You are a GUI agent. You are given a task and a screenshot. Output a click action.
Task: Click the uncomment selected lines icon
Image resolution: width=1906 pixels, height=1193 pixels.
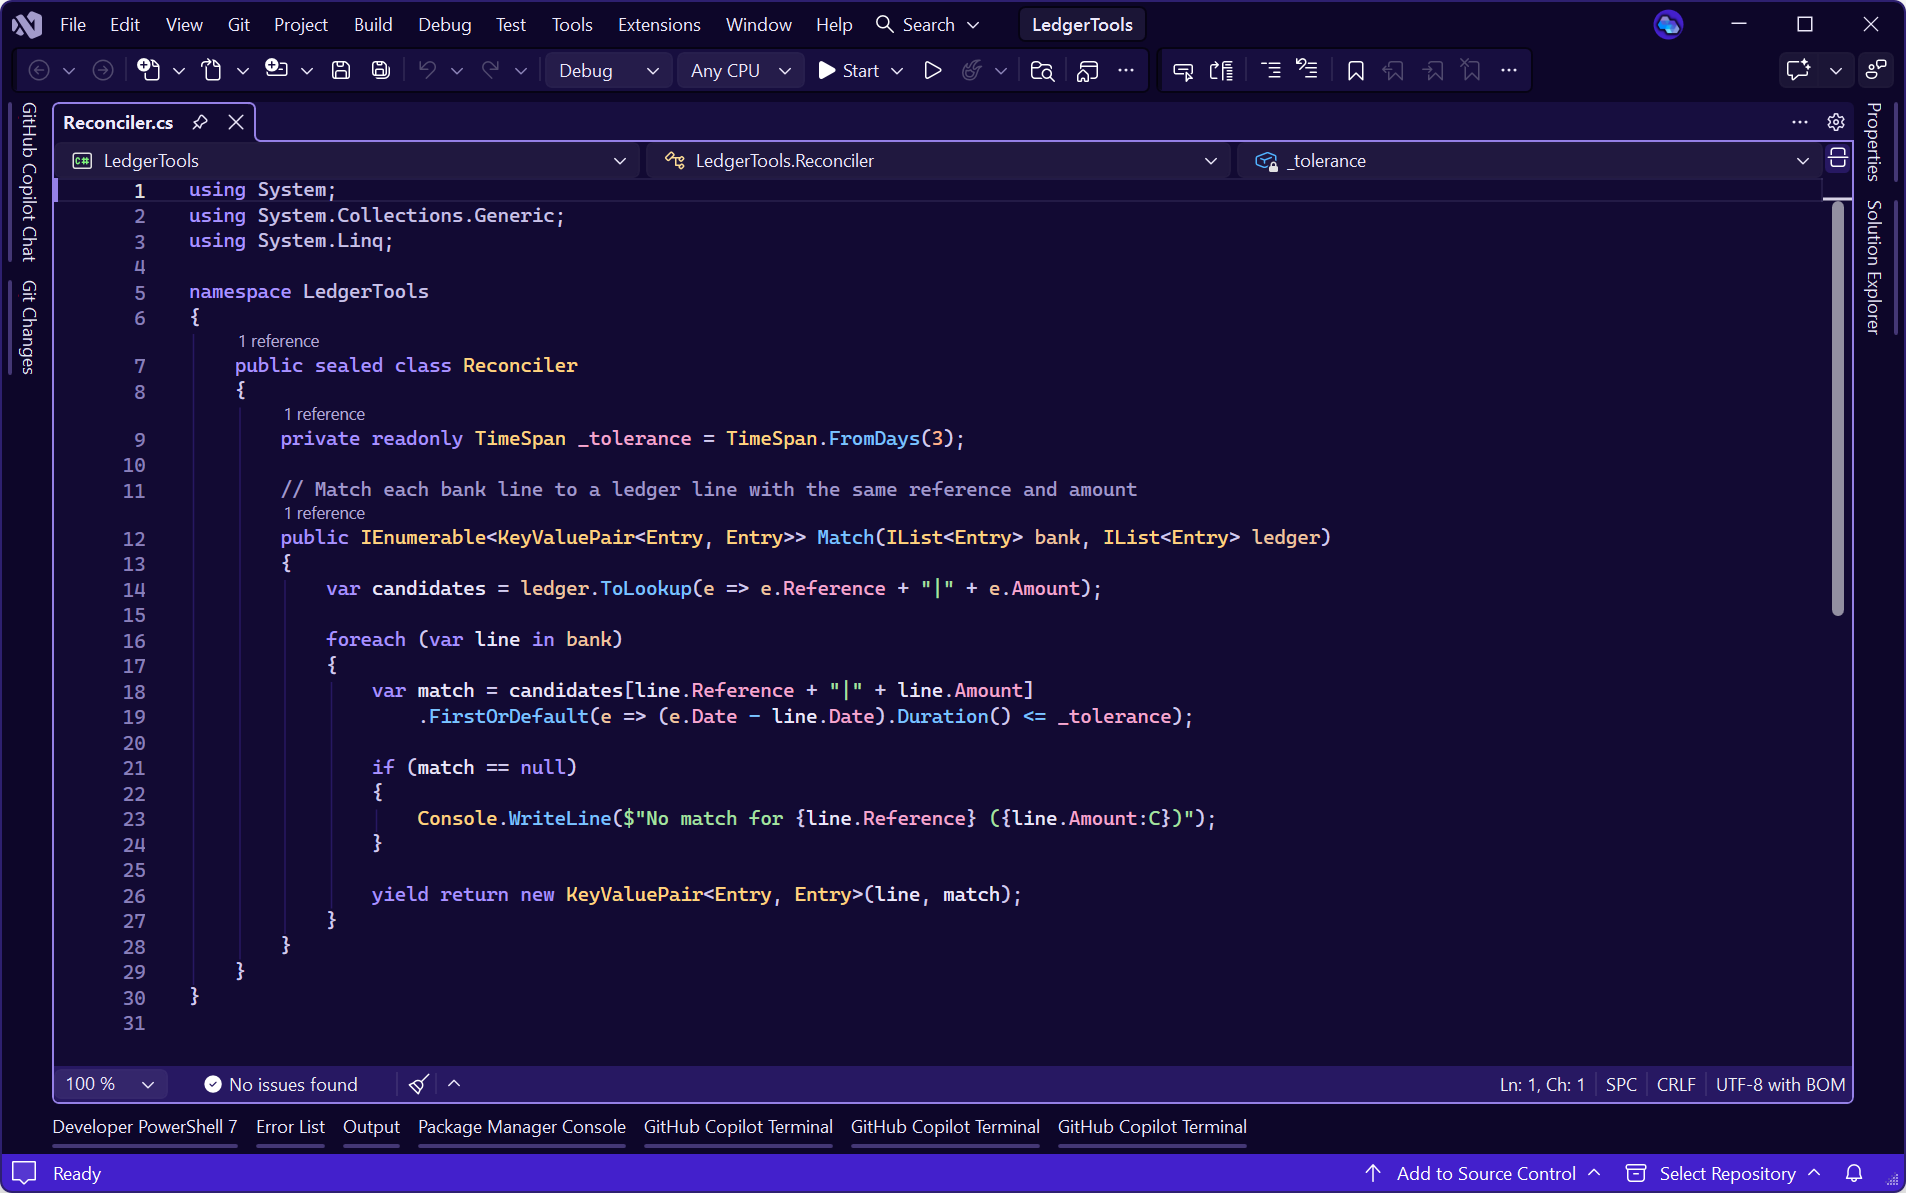click(x=1307, y=70)
